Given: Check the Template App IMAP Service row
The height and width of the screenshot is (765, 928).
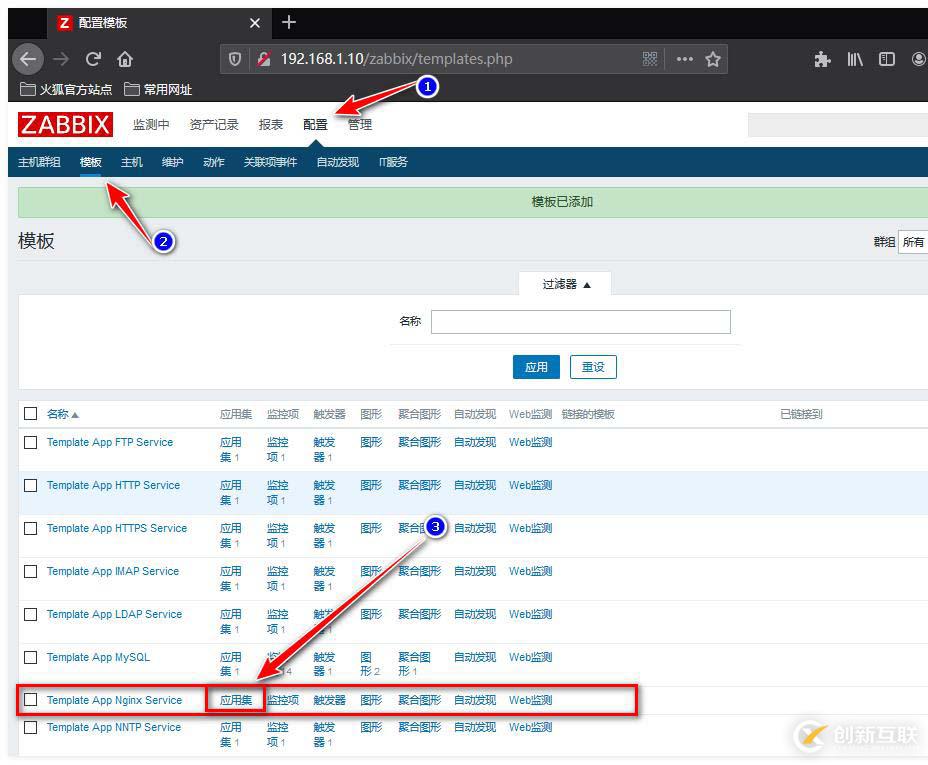Looking at the screenshot, I should point(30,571).
